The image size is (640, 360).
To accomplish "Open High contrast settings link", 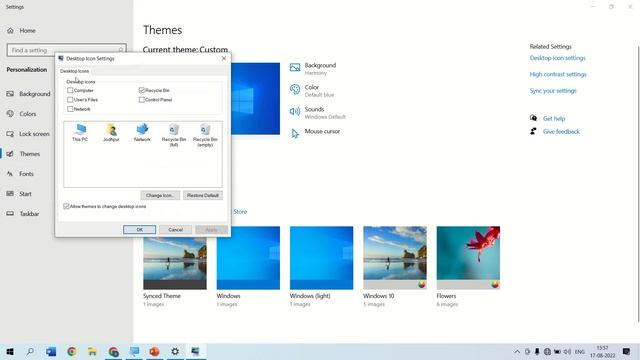I will point(558,74).
